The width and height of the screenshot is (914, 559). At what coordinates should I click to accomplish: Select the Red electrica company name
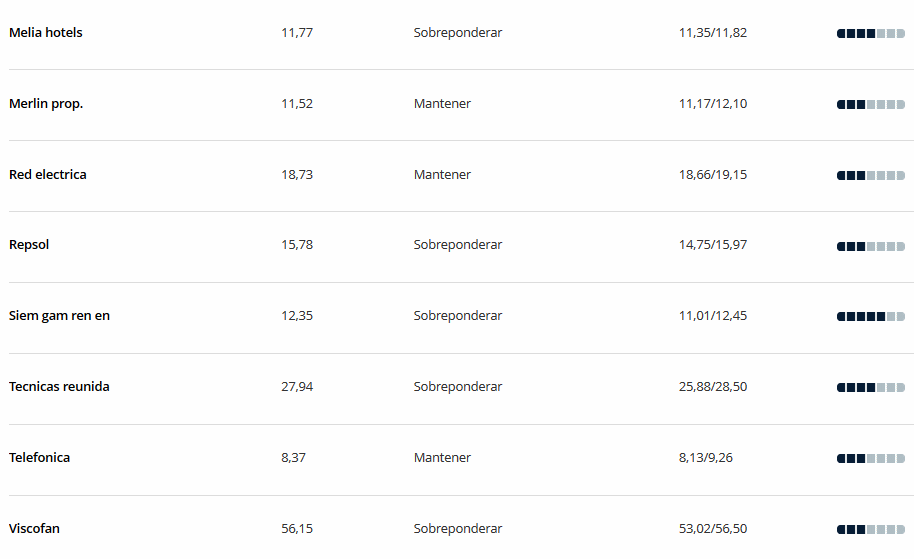tap(48, 174)
